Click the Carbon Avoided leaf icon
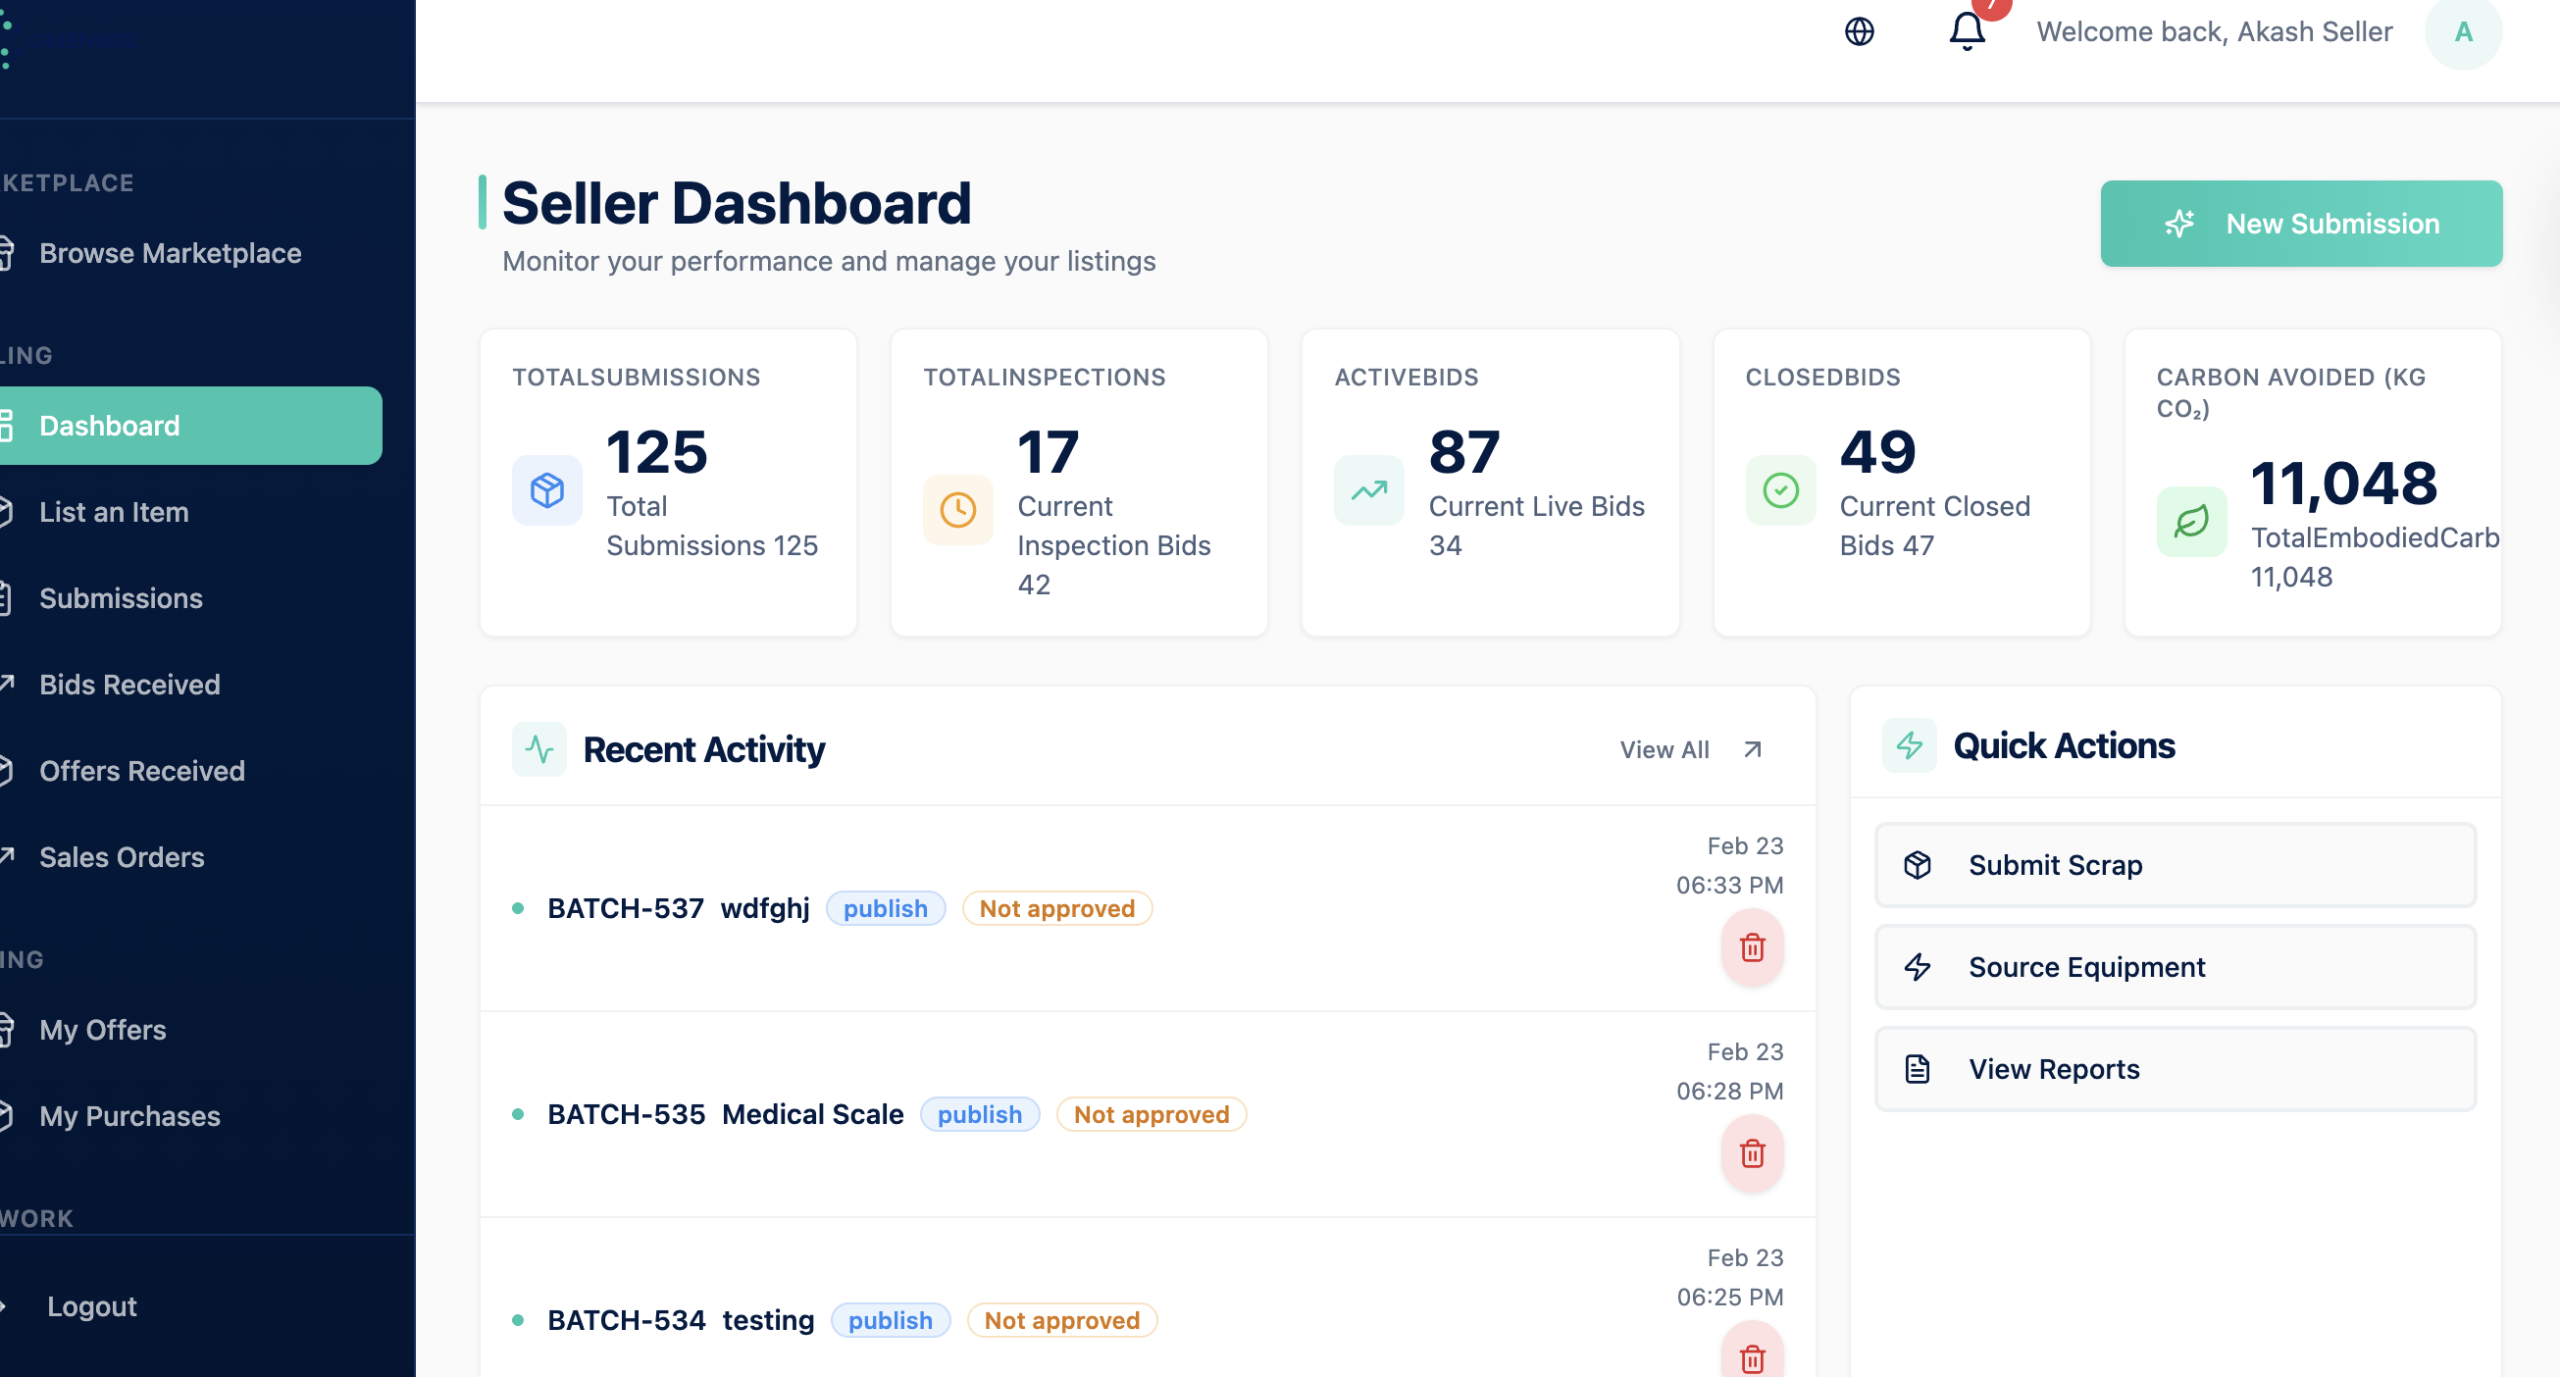The height and width of the screenshot is (1377, 2560). [x=2191, y=521]
